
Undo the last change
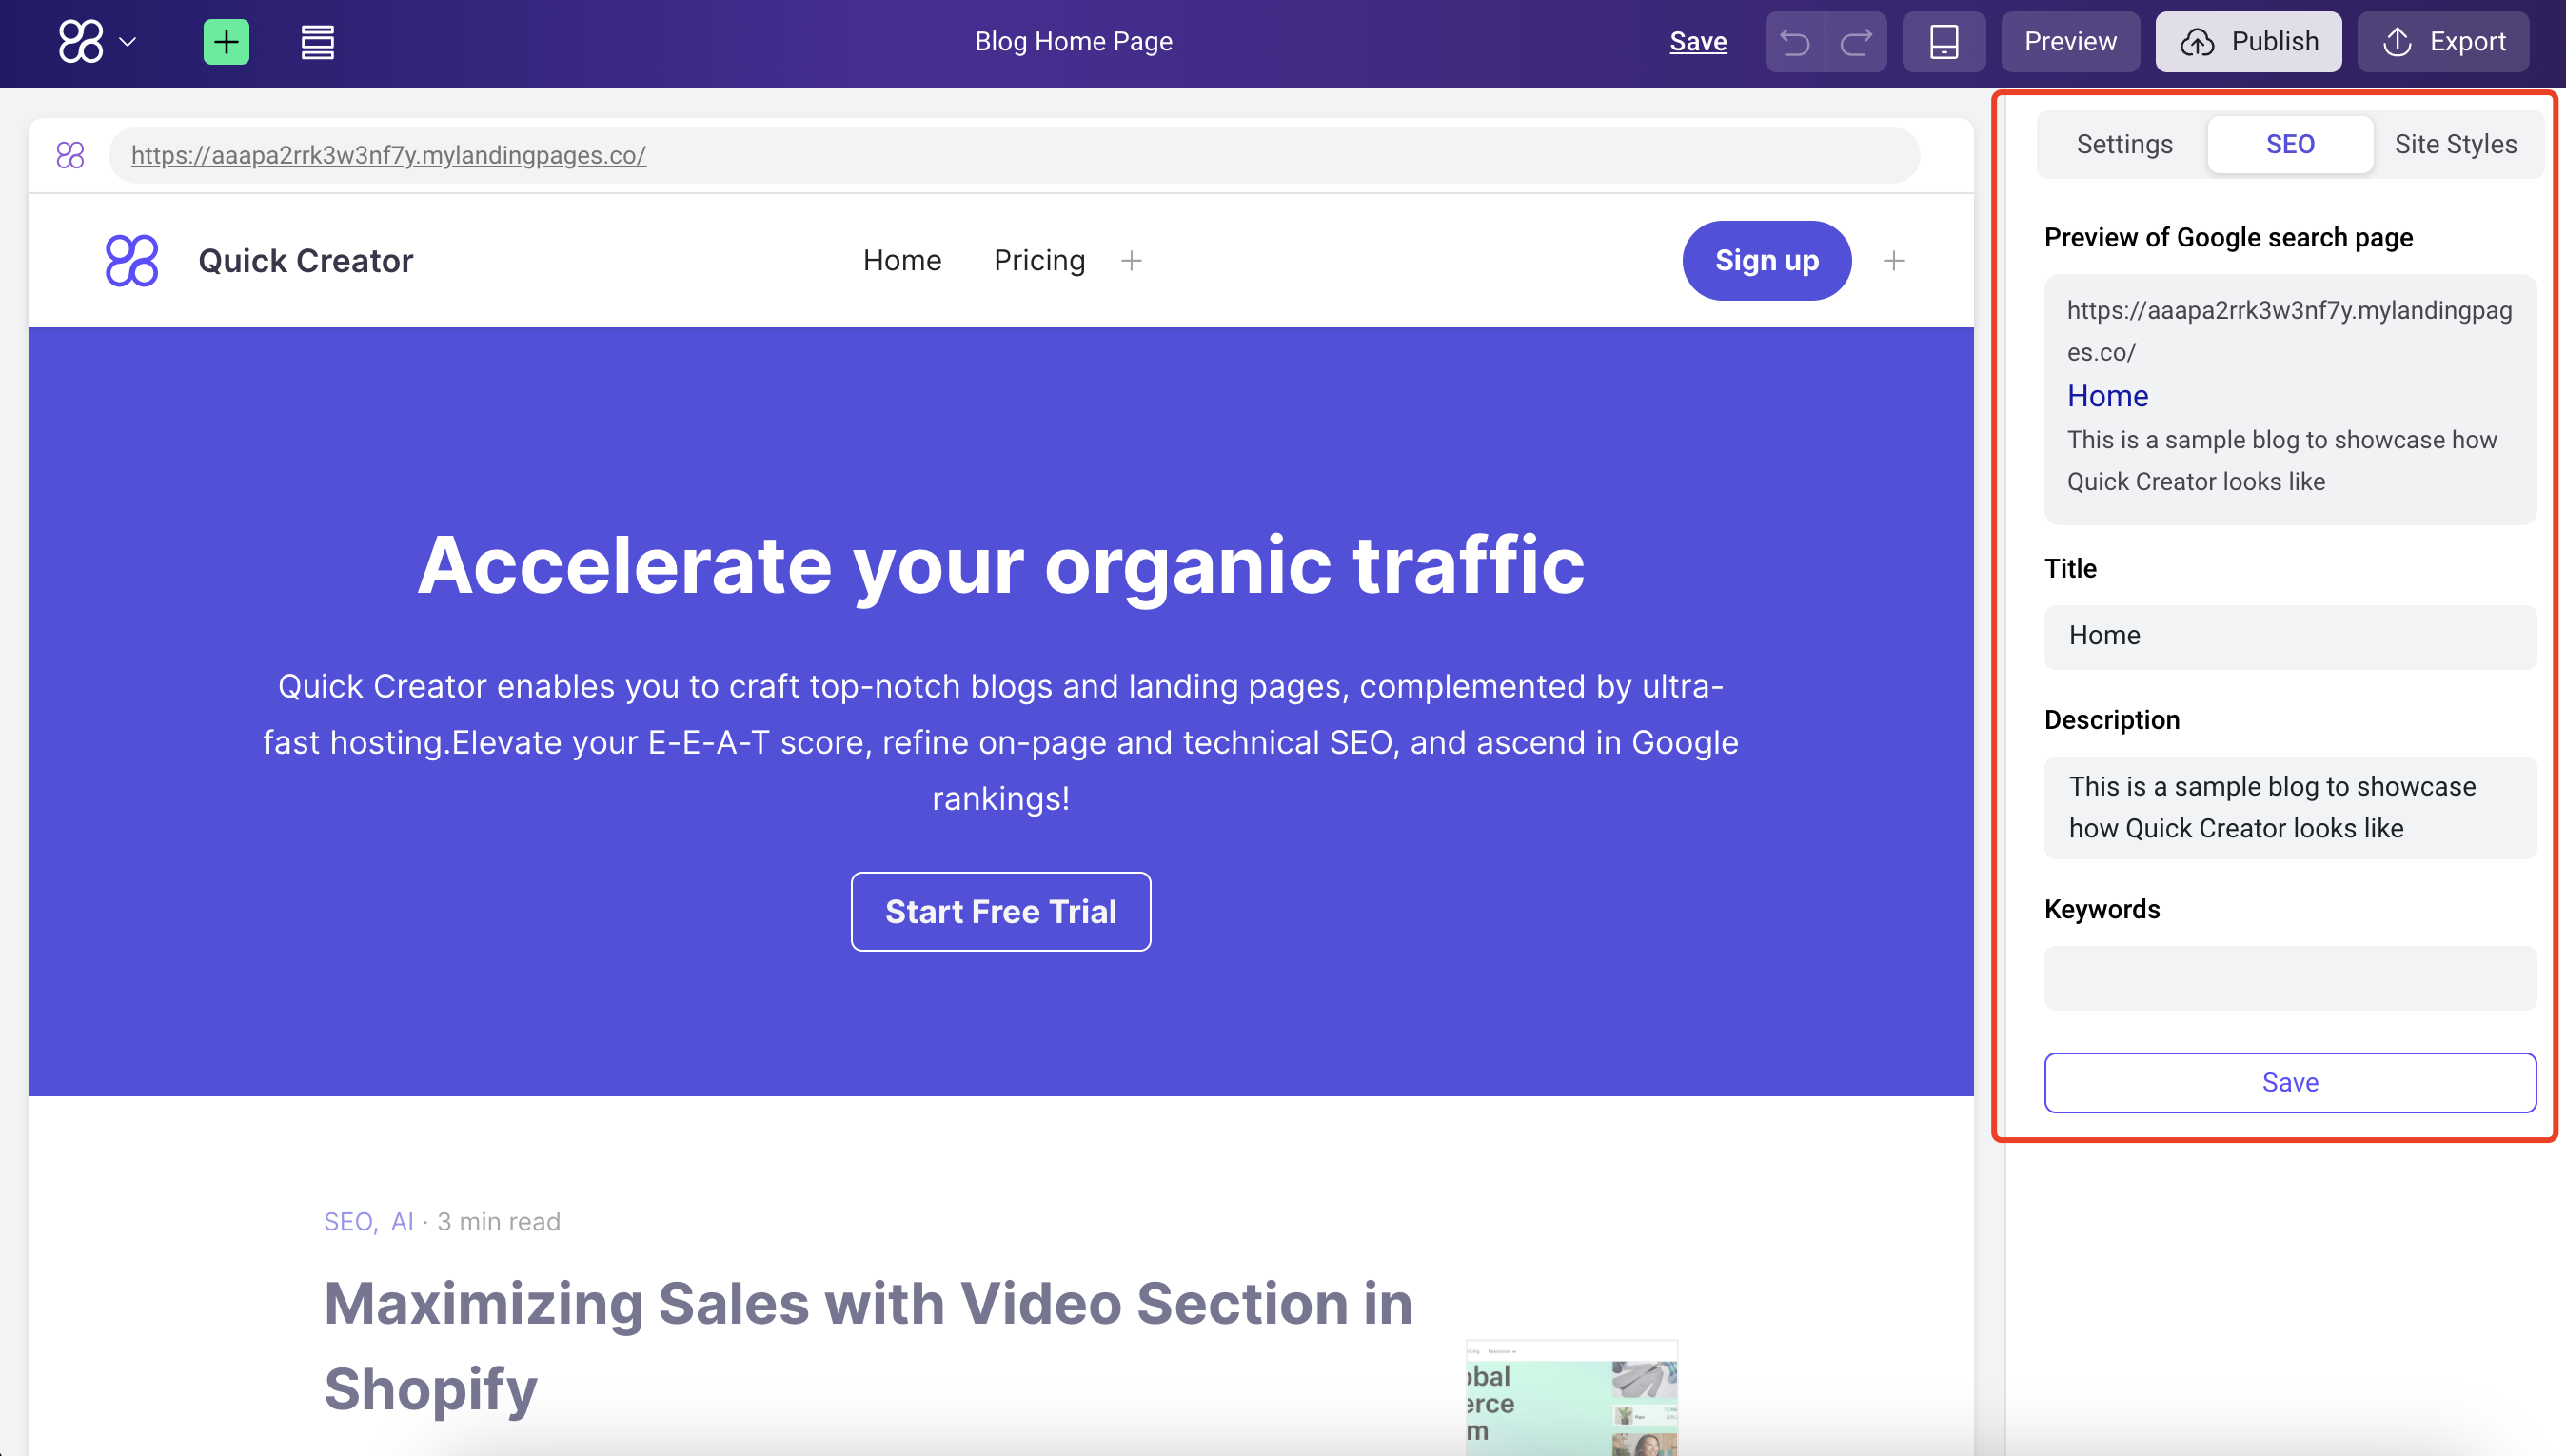[1795, 42]
